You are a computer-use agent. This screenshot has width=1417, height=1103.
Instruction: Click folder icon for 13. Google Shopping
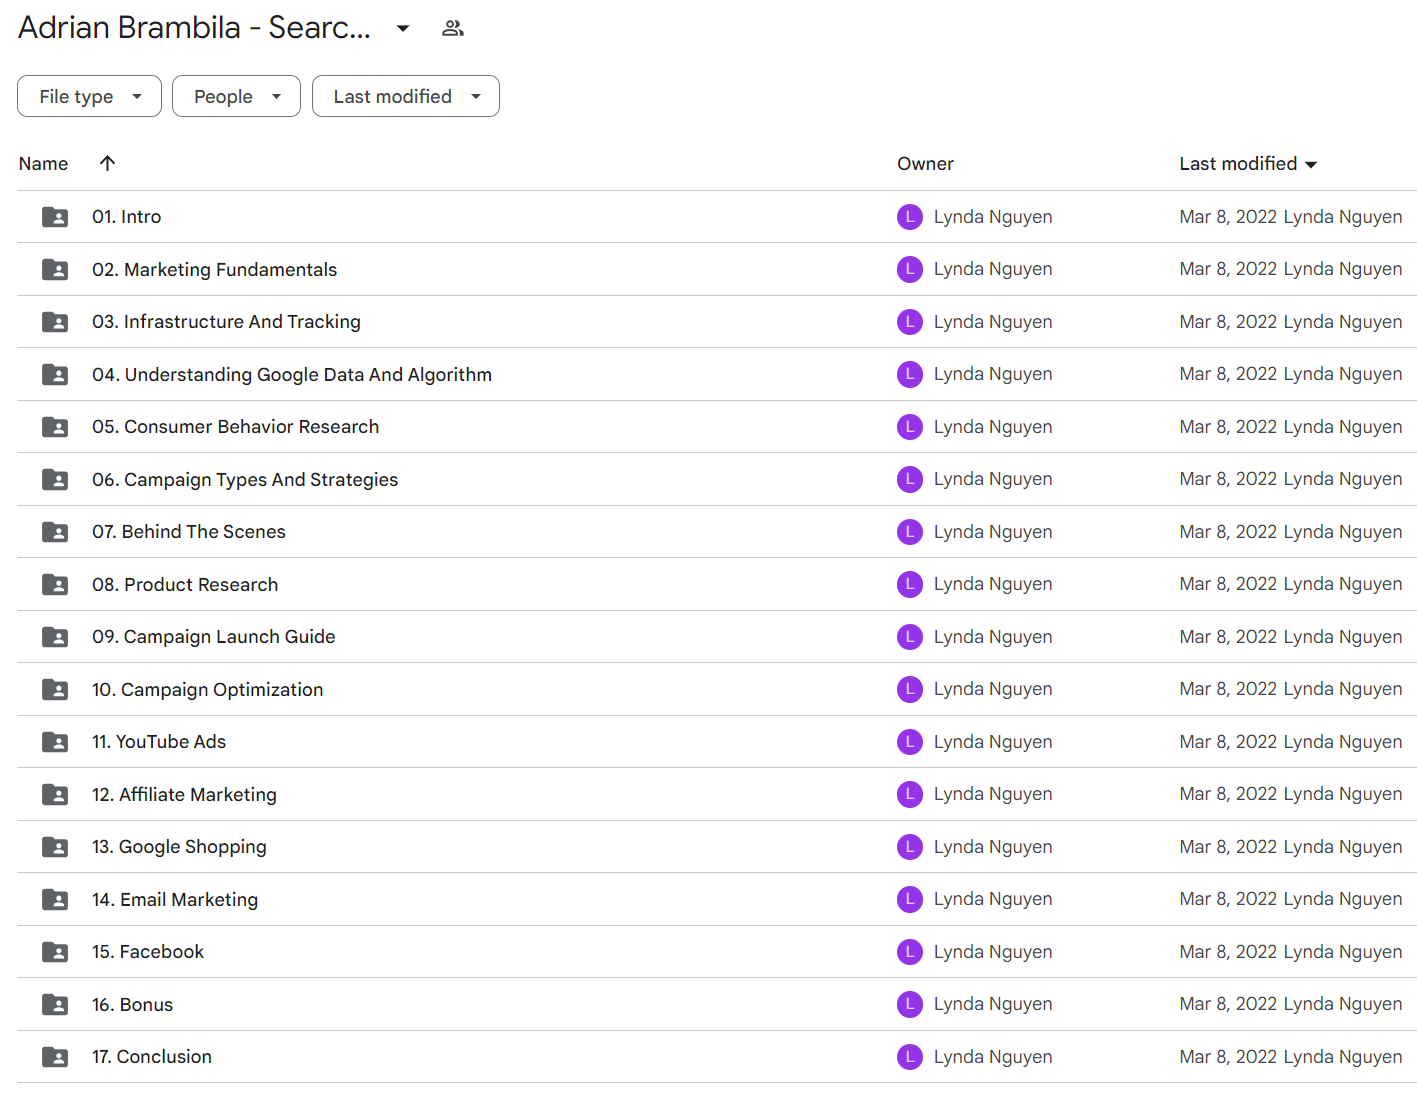coord(55,847)
